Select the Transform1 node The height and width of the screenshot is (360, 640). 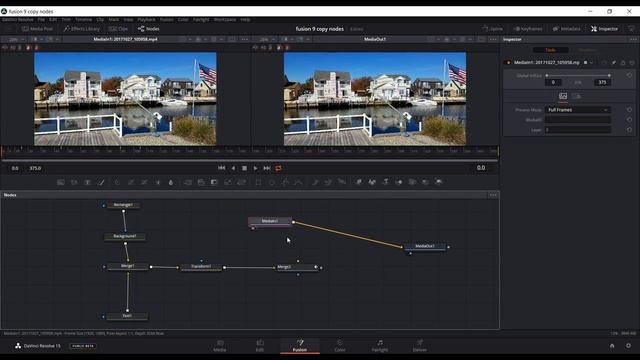tap(201, 267)
